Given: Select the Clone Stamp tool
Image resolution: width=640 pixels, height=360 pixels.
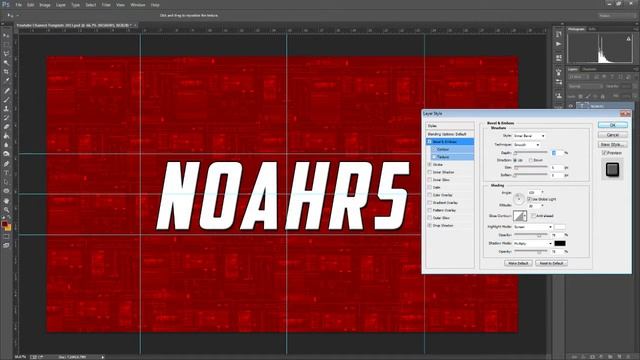Looking at the screenshot, I should click(6, 109).
